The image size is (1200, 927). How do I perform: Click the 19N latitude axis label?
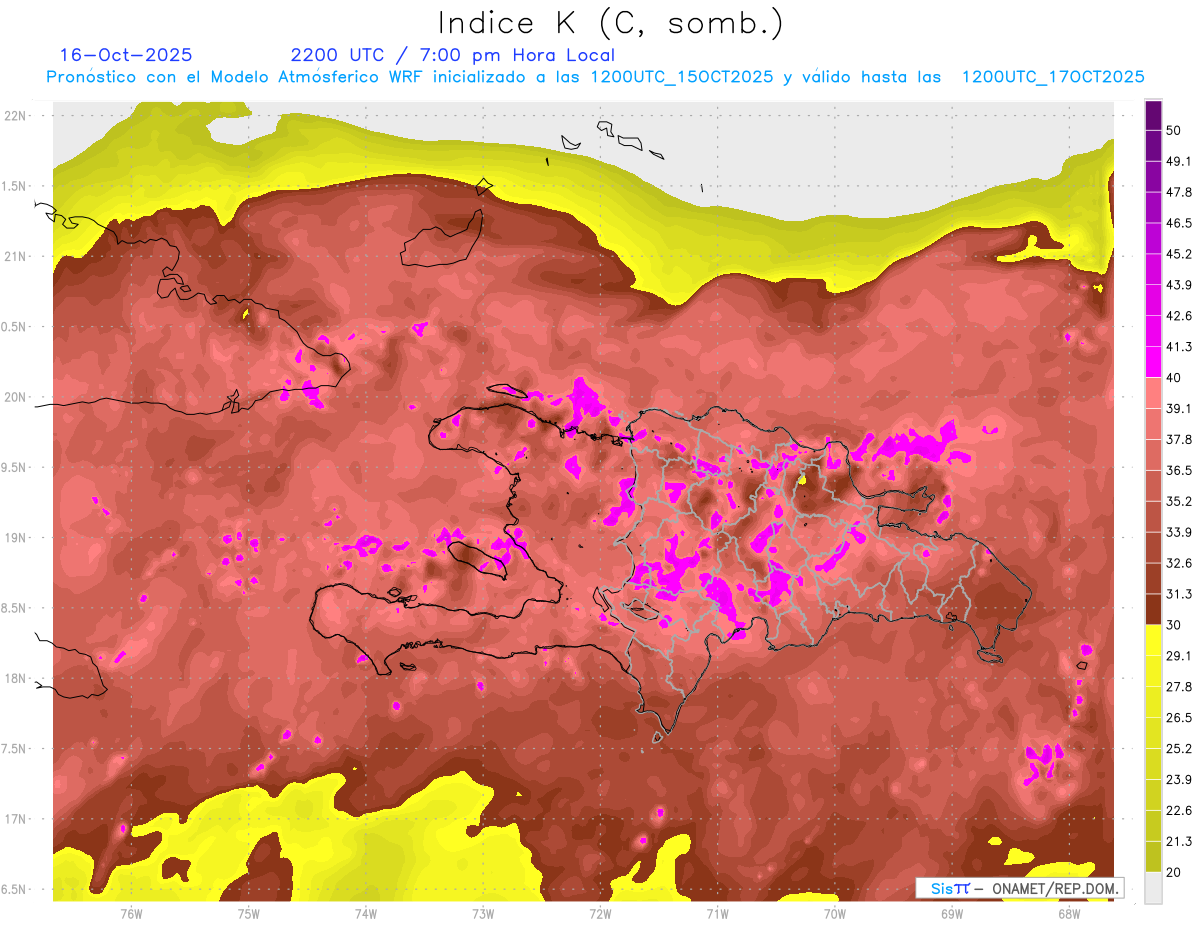(15, 538)
